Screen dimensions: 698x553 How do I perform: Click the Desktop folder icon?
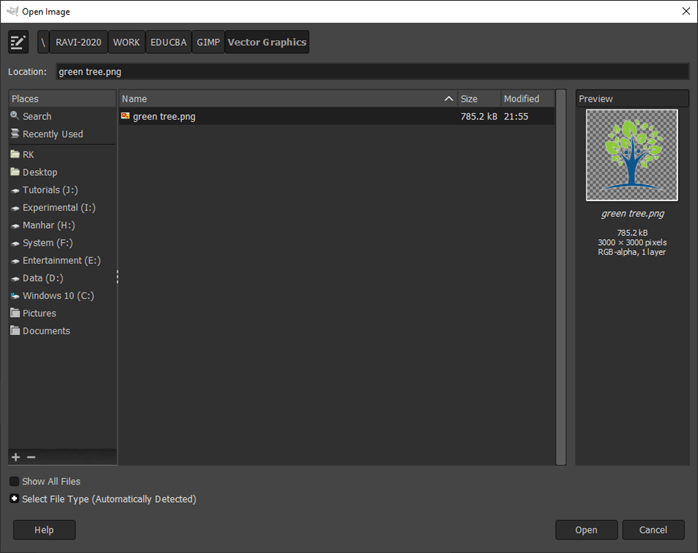click(x=15, y=172)
